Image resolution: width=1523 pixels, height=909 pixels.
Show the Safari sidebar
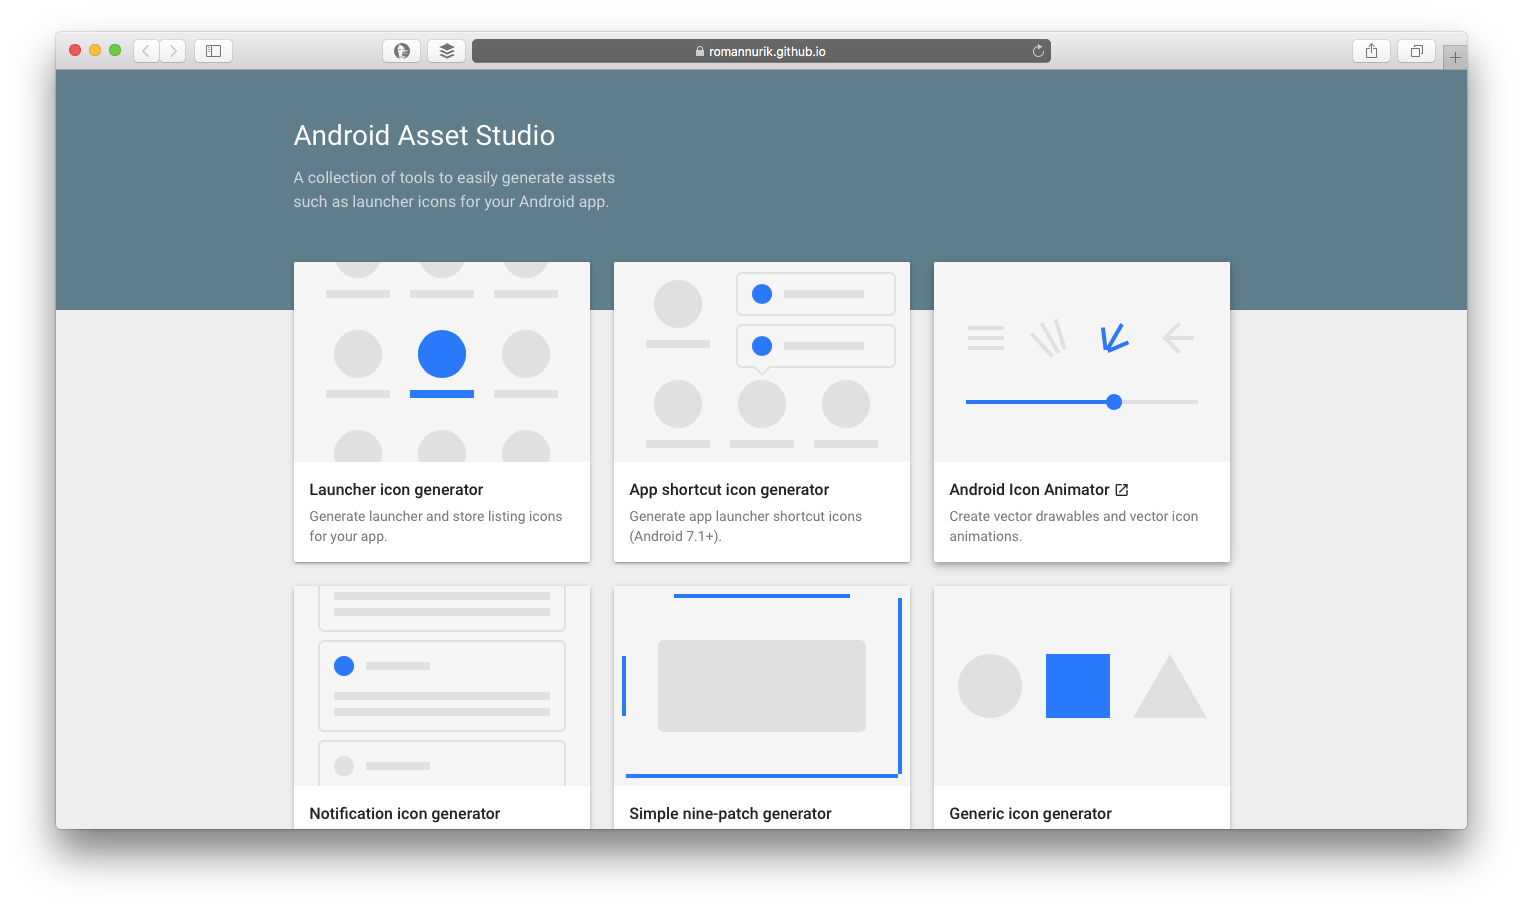(213, 51)
